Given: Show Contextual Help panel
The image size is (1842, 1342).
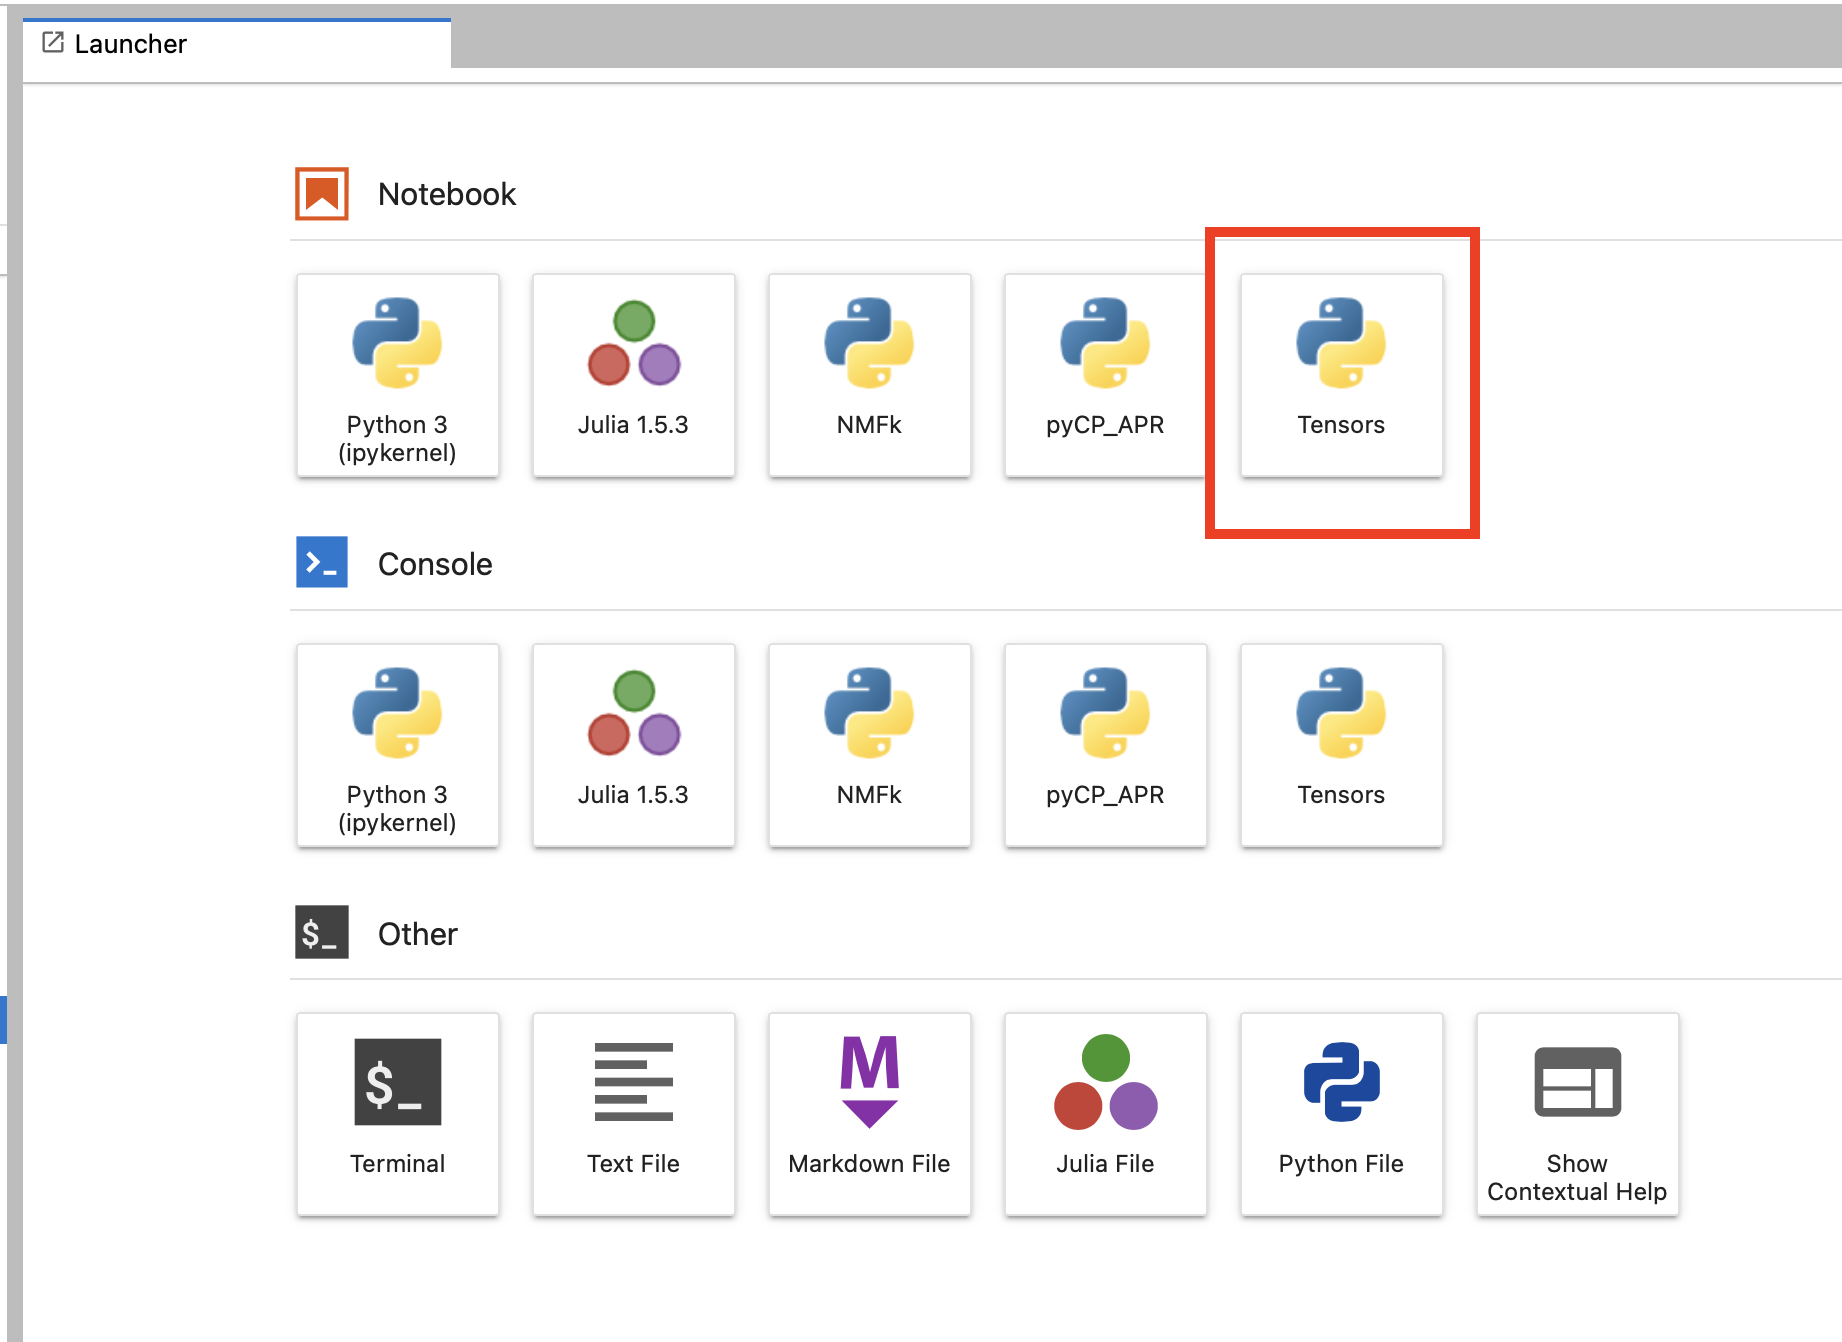Looking at the screenshot, I should [1577, 1114].
